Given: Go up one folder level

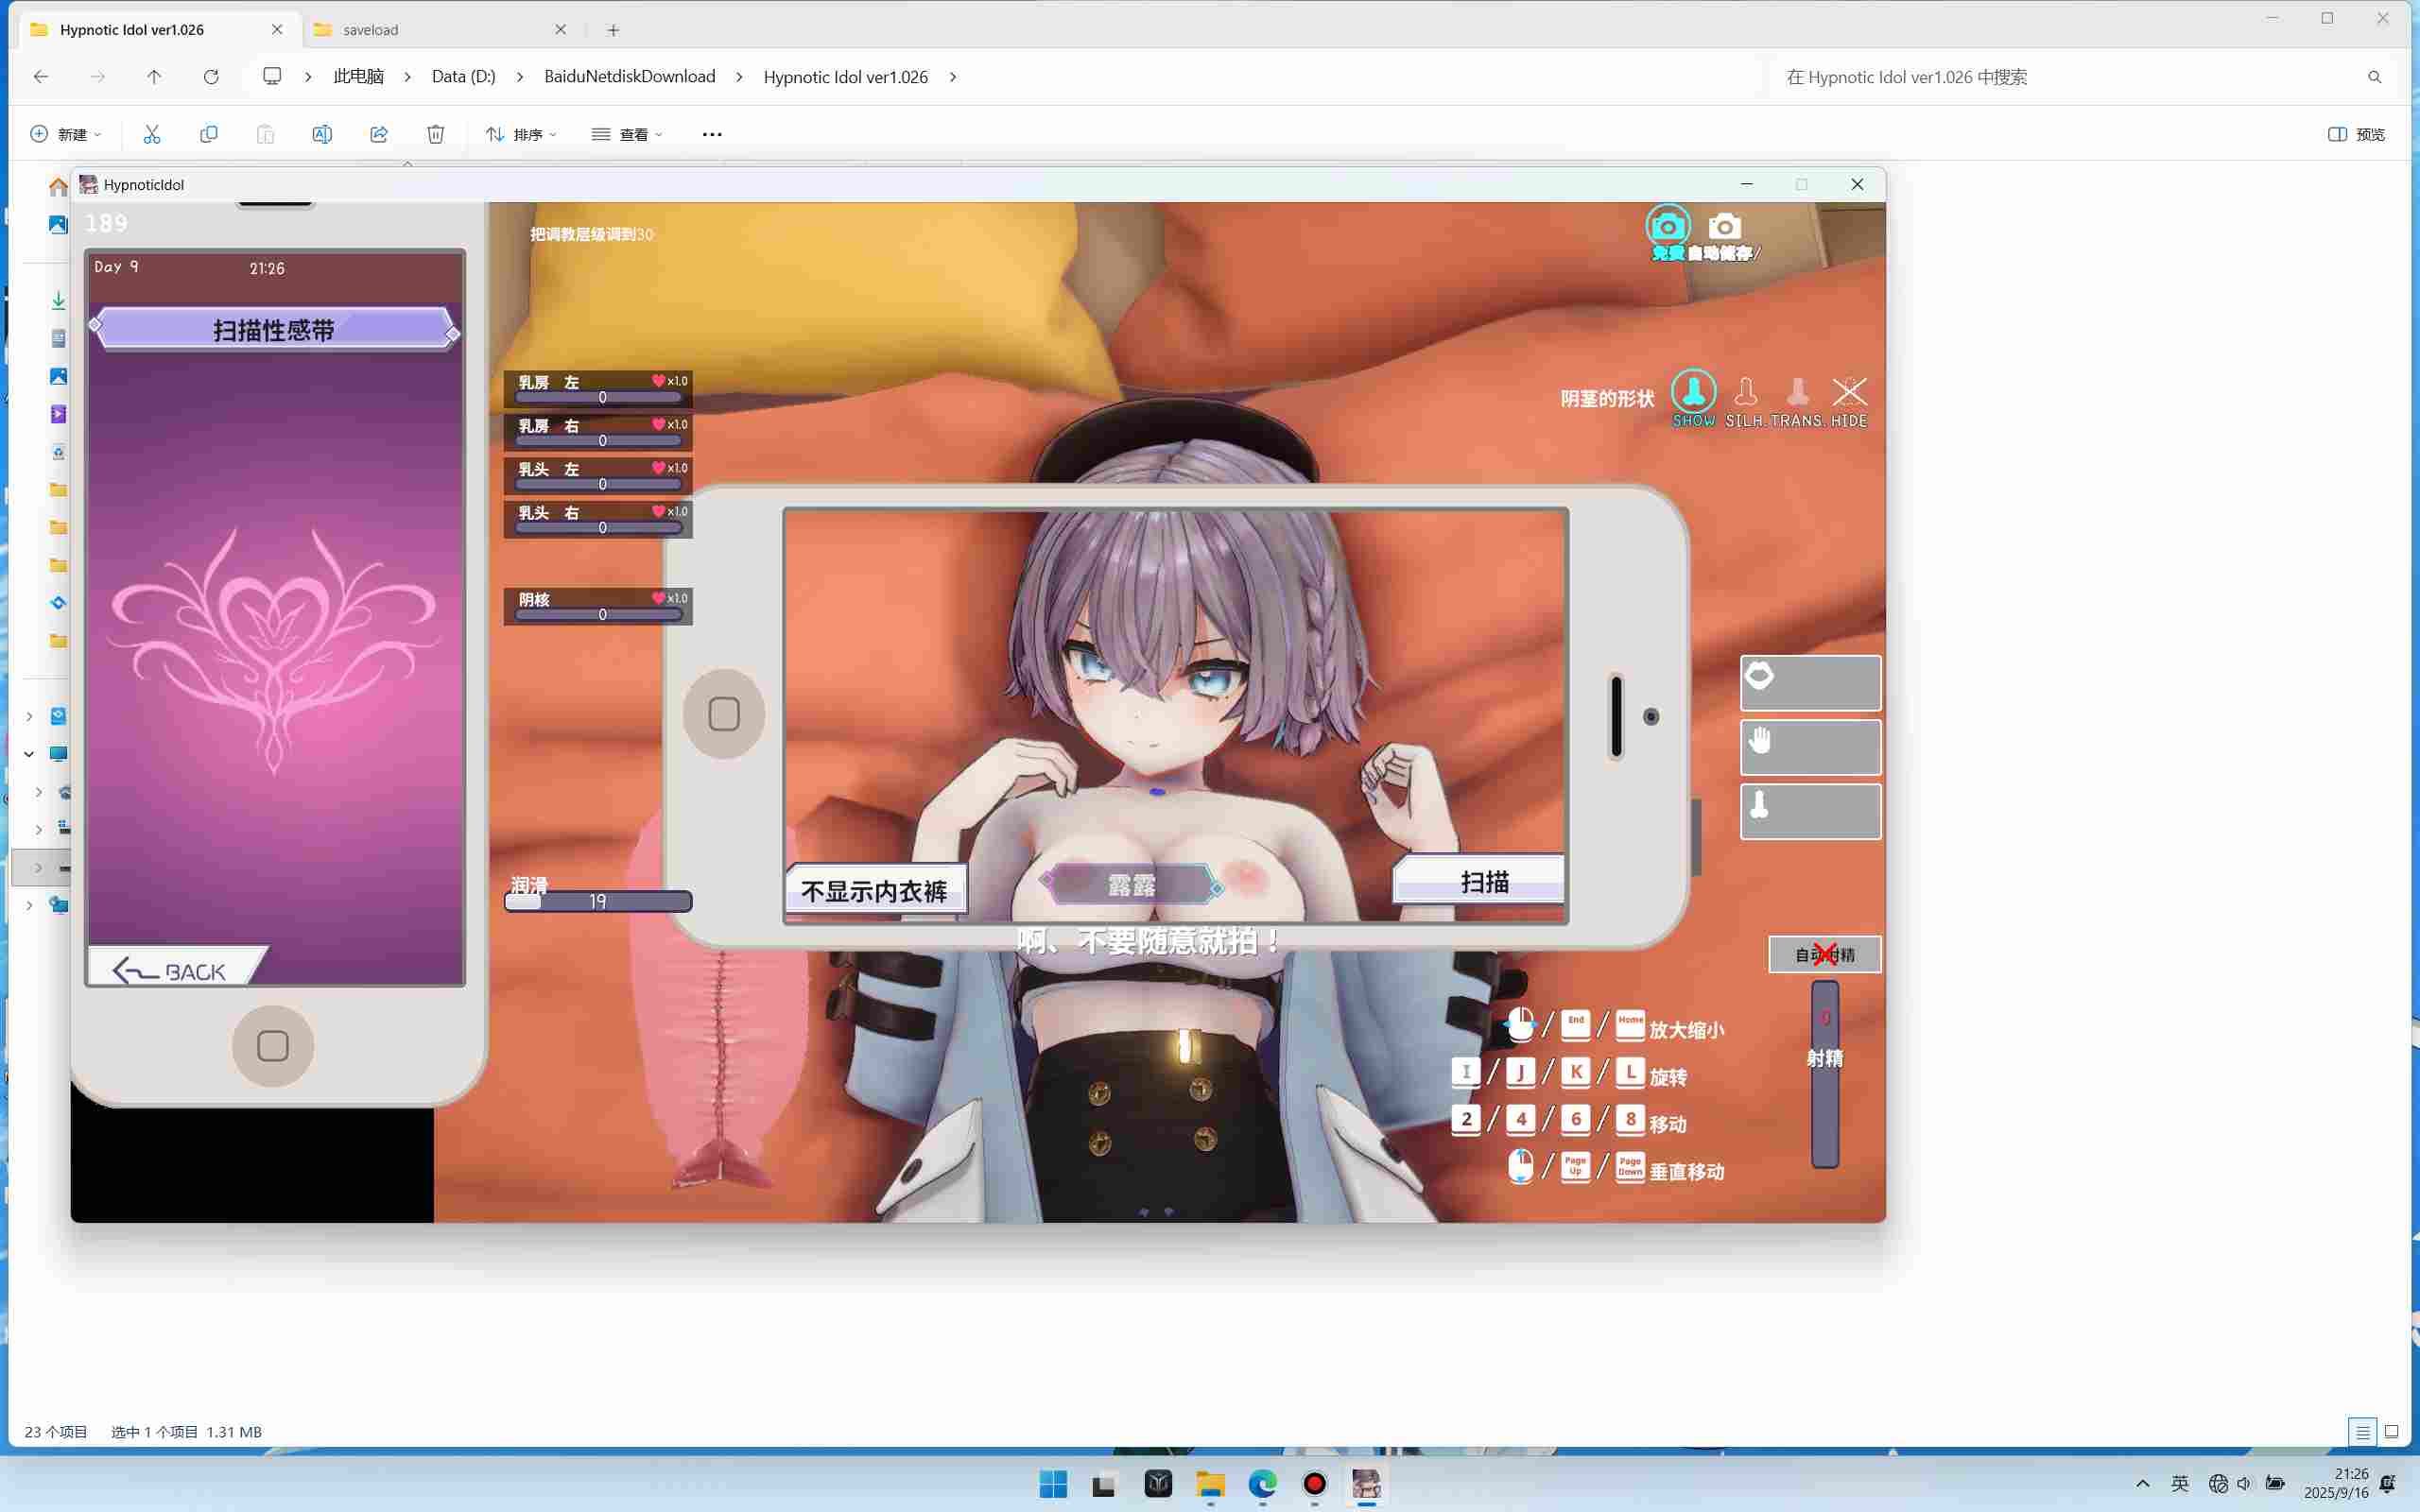Looking at the screenshot, I should pyautogui.click(x=154, y=77).
